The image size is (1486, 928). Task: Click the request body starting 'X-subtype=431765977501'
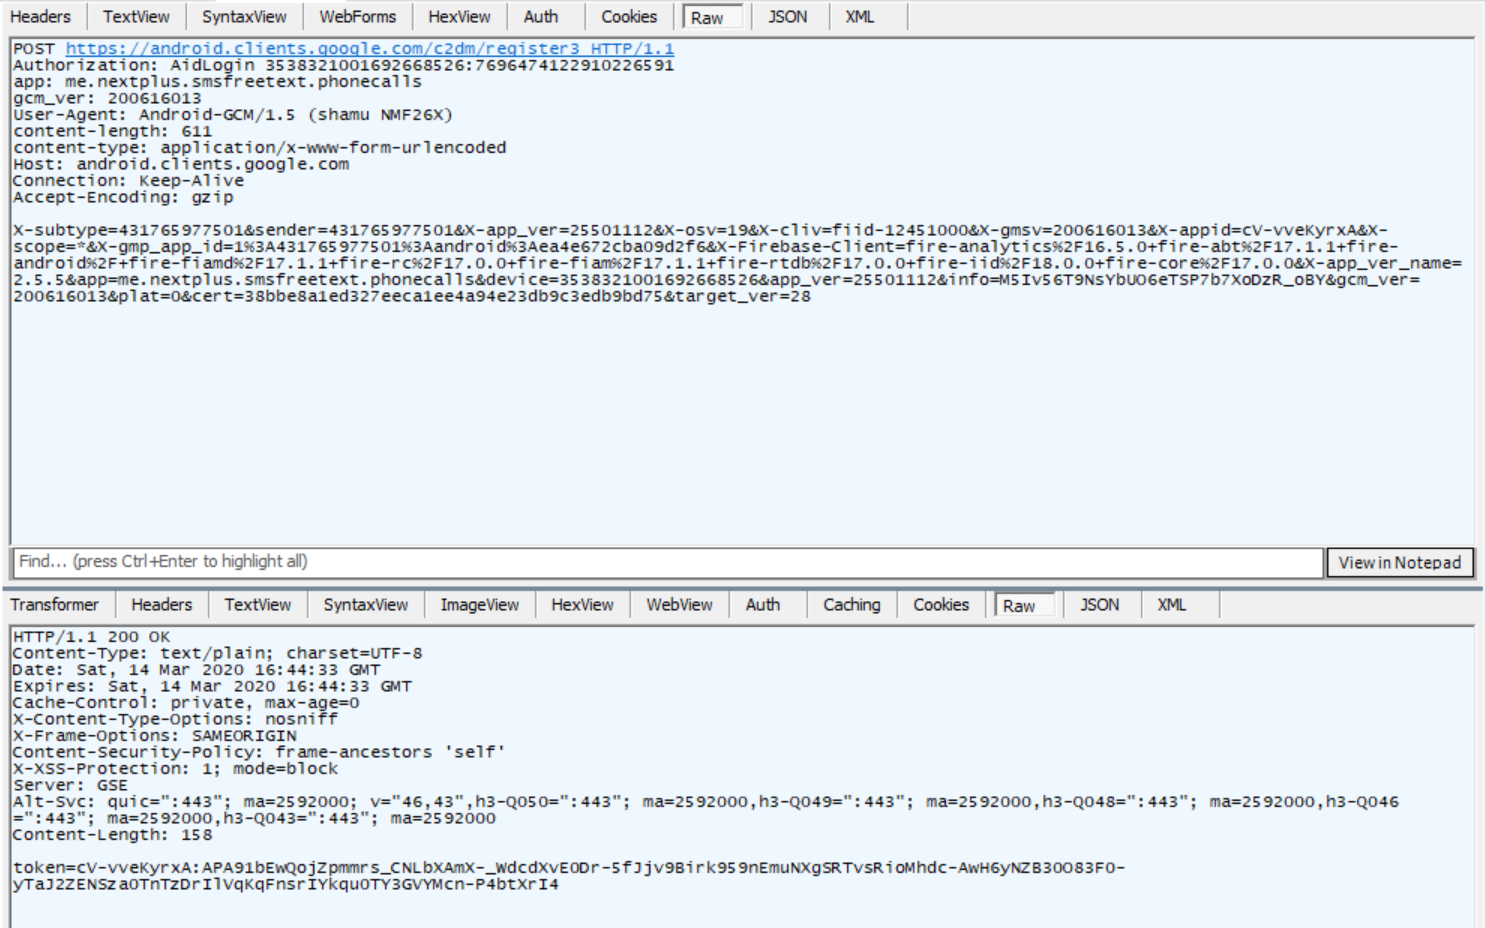pos(737,263)
